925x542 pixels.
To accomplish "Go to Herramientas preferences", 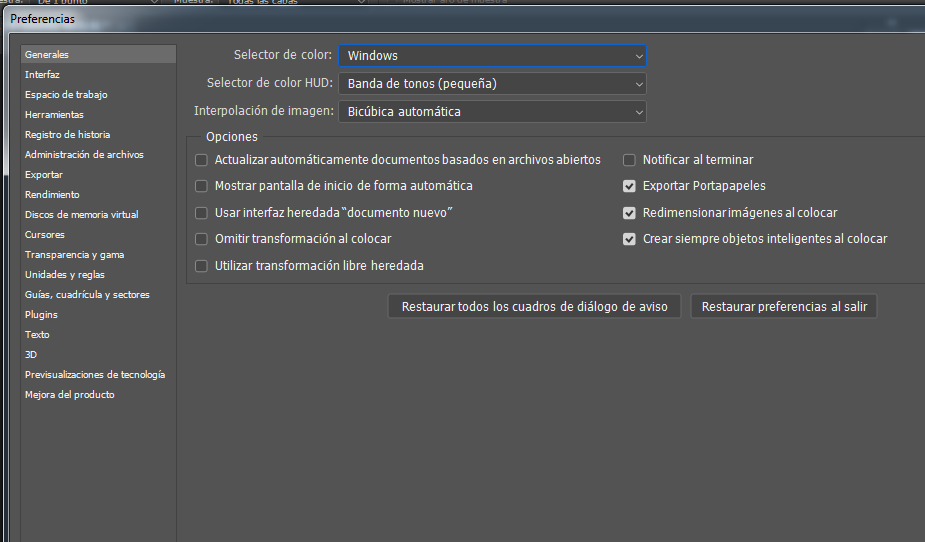I will [99, 114].
